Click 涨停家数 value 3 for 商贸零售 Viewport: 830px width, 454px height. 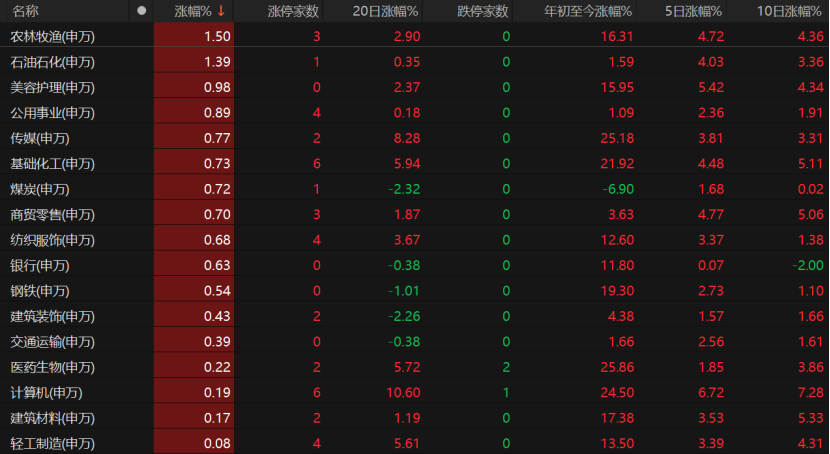[317, 214]
